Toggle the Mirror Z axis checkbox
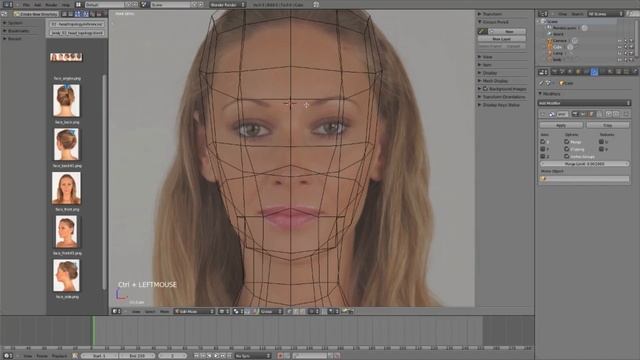Viewport: 640px width, 360px height. 543,156
